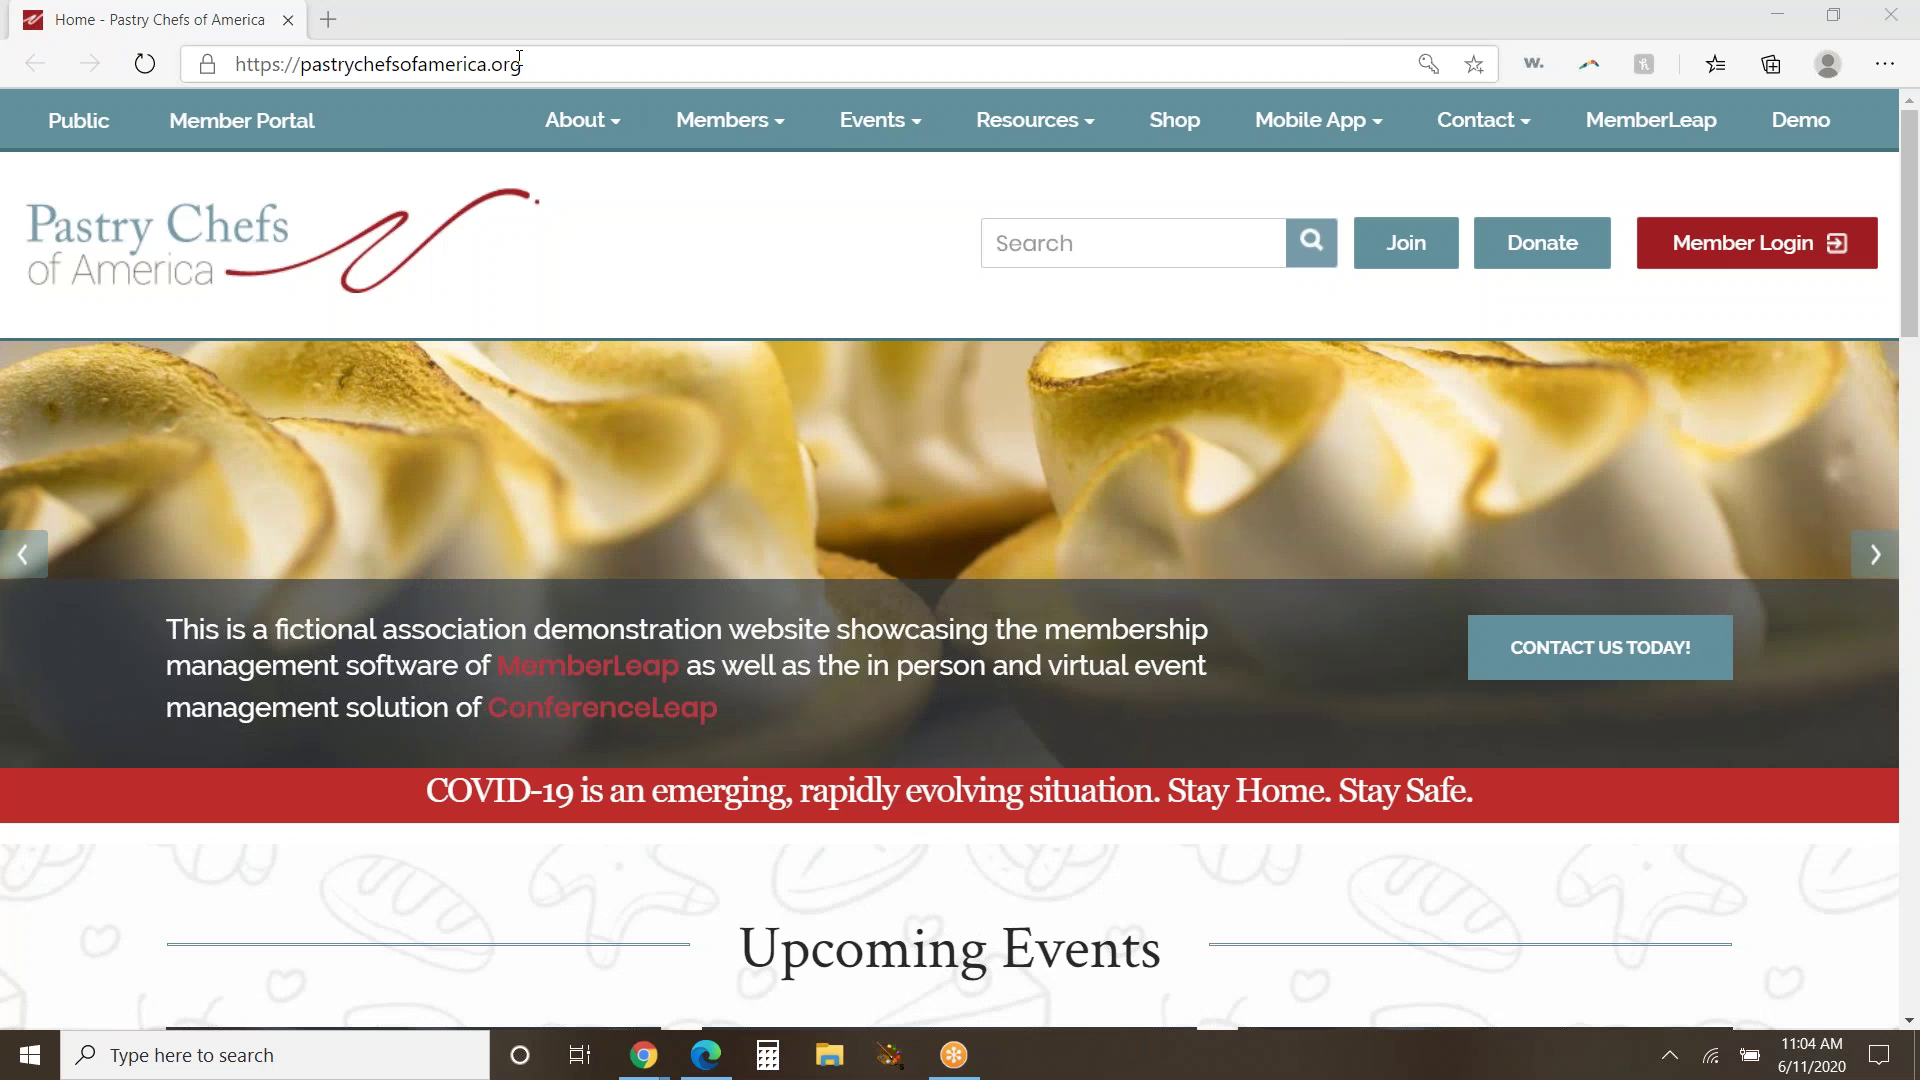Open the MemberLeap nav item
The height and width of the screenshot is (1080, 1920).
pyautogui.click(x=1651, y=120)
